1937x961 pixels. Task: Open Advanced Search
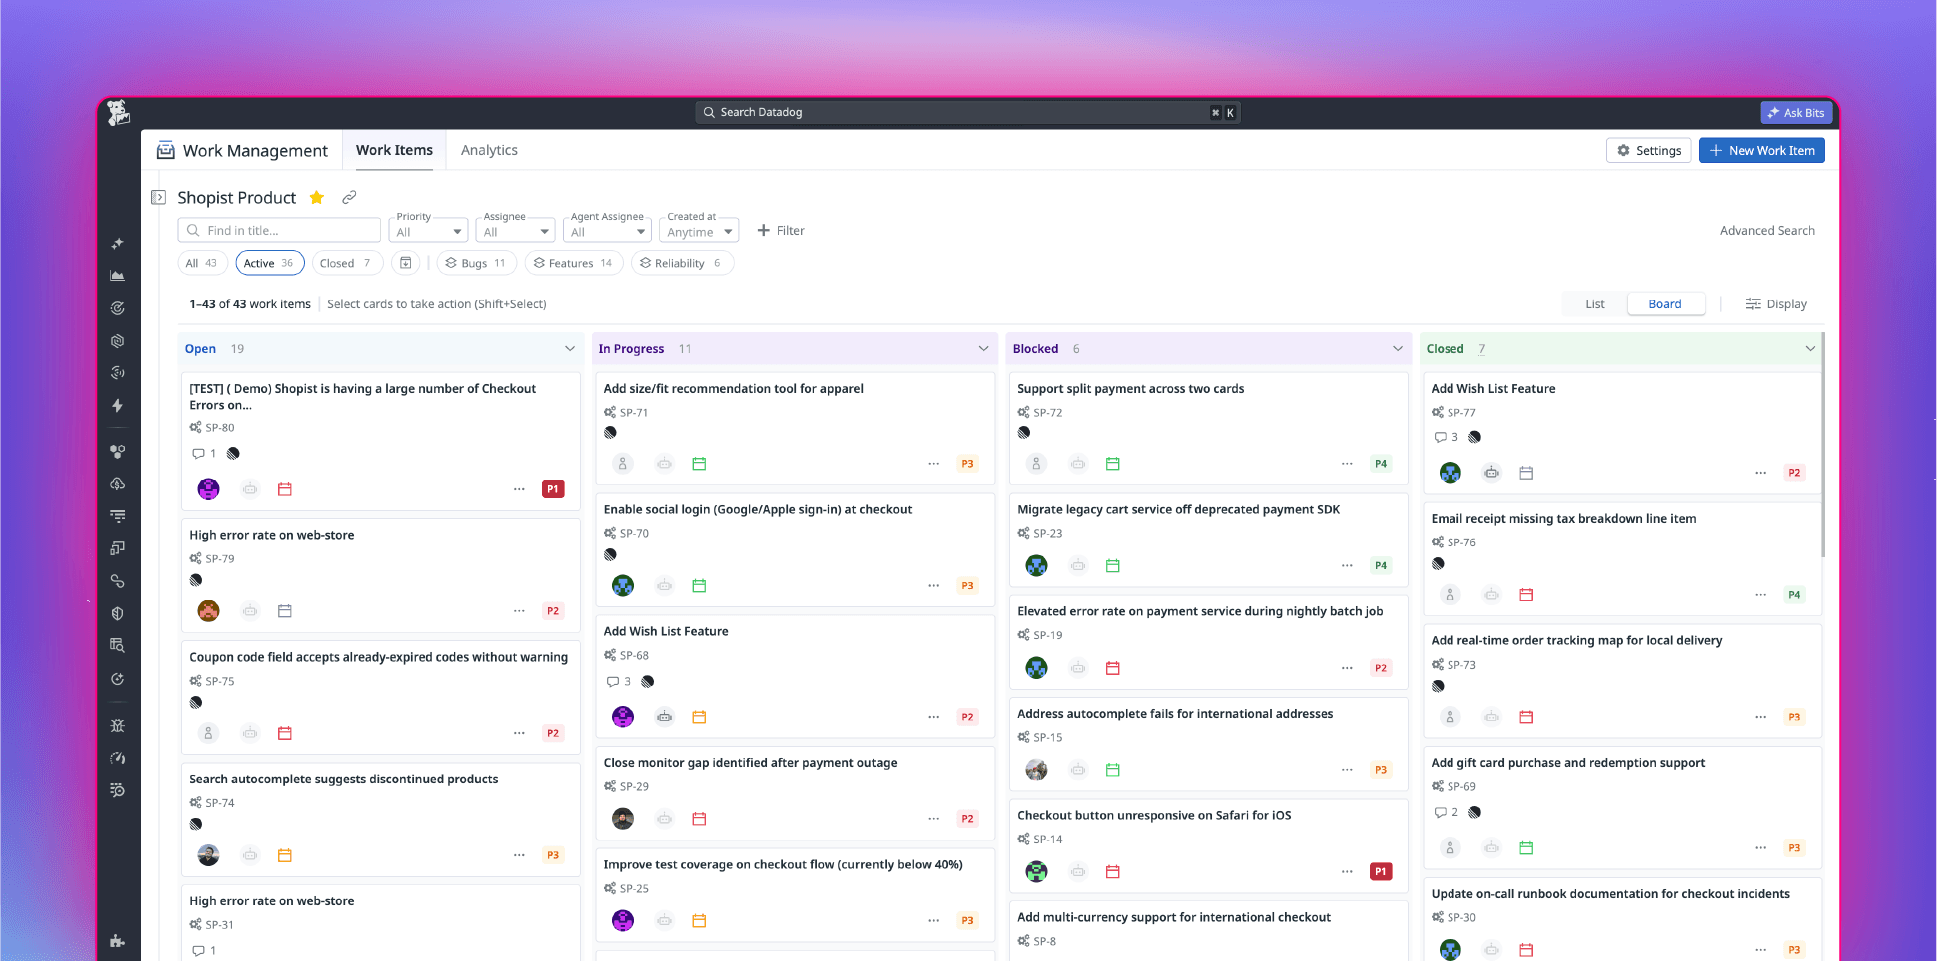coord(1767,231)
